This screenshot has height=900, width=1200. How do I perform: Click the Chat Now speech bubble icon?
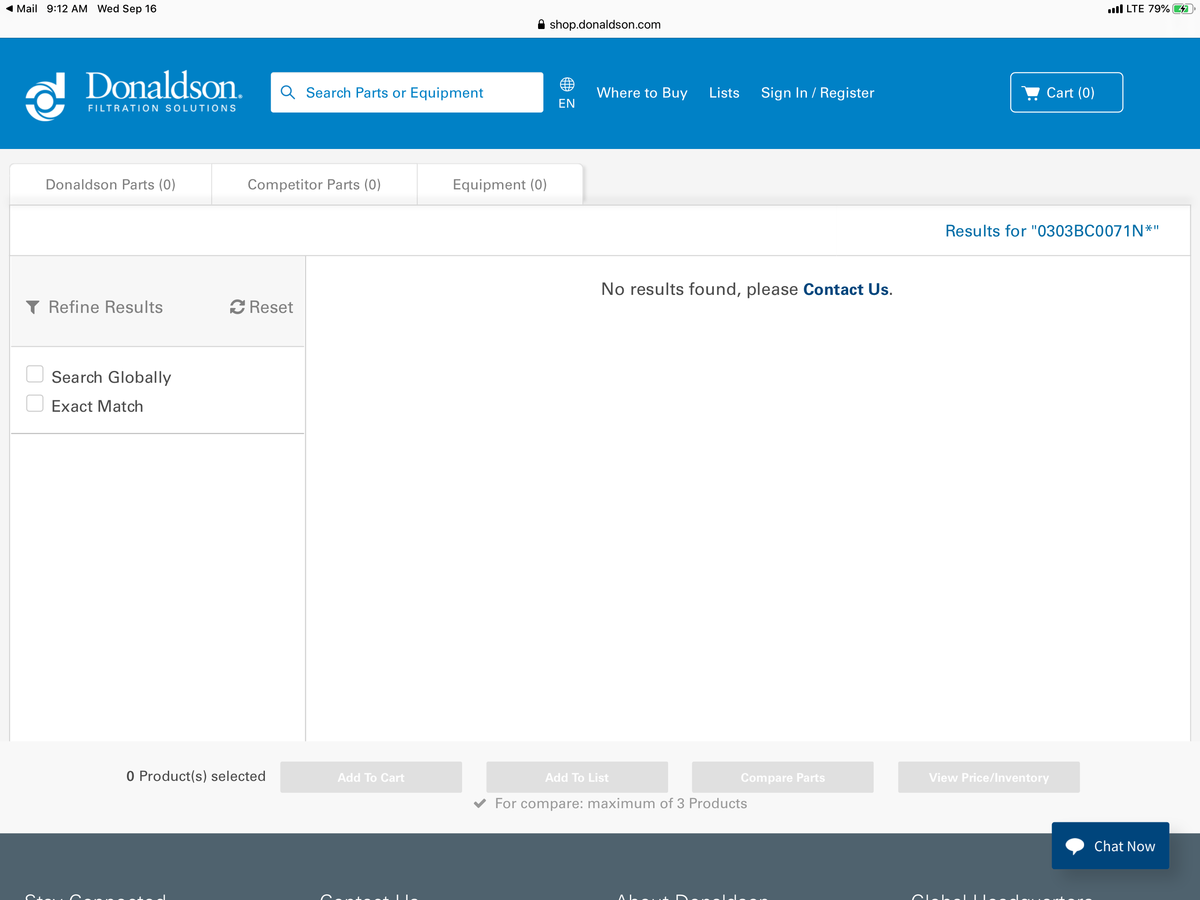(x=1075, y=846)
